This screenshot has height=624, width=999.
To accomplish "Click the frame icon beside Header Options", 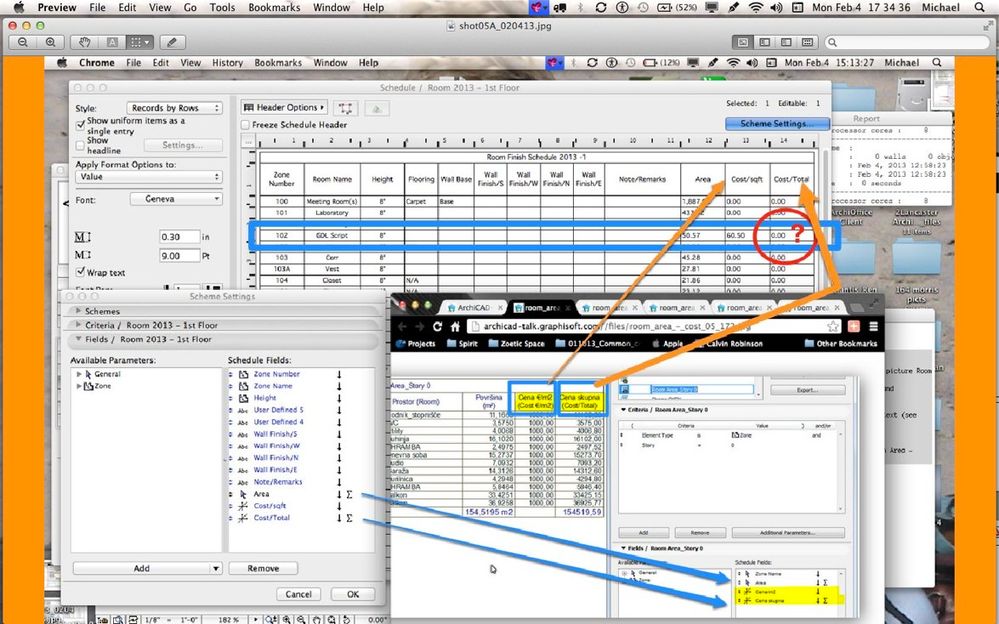I will (345, 108).
